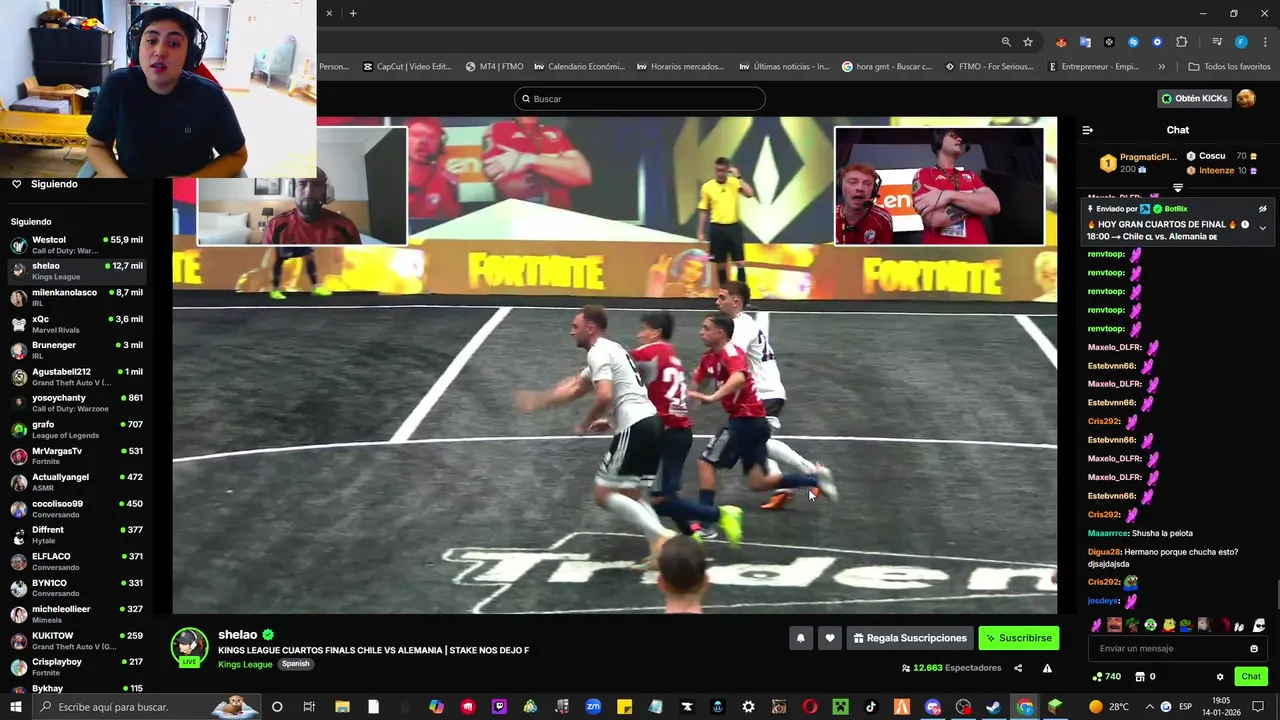Open the Chrome extensions puzzle icon
The width and height of the screenshot is (1280, 720).
point(1181,42)
